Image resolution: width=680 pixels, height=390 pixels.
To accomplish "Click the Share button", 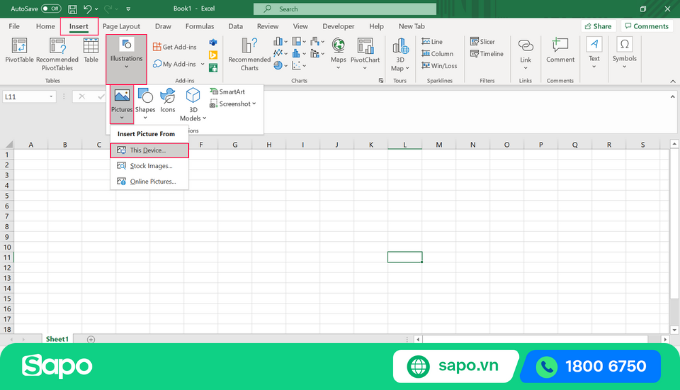I will coord(598,26).
